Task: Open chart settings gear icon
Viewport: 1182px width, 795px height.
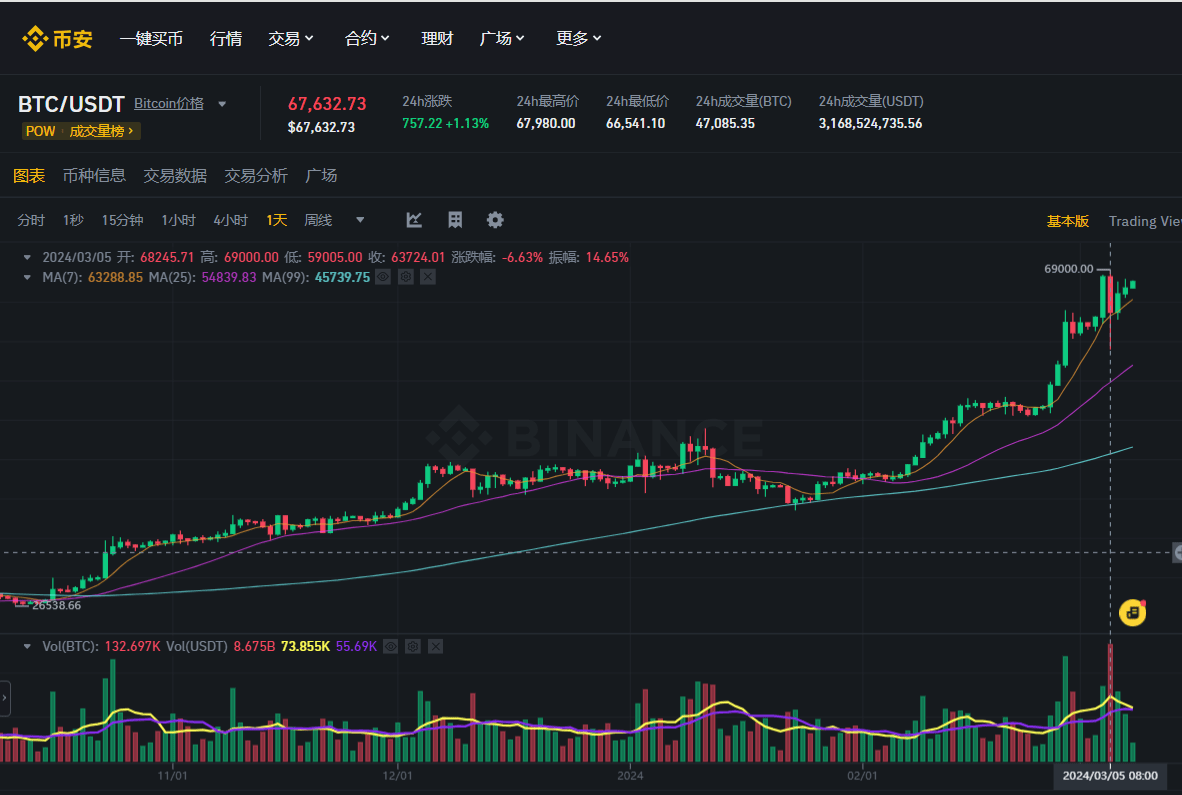Action: (495, 220)
